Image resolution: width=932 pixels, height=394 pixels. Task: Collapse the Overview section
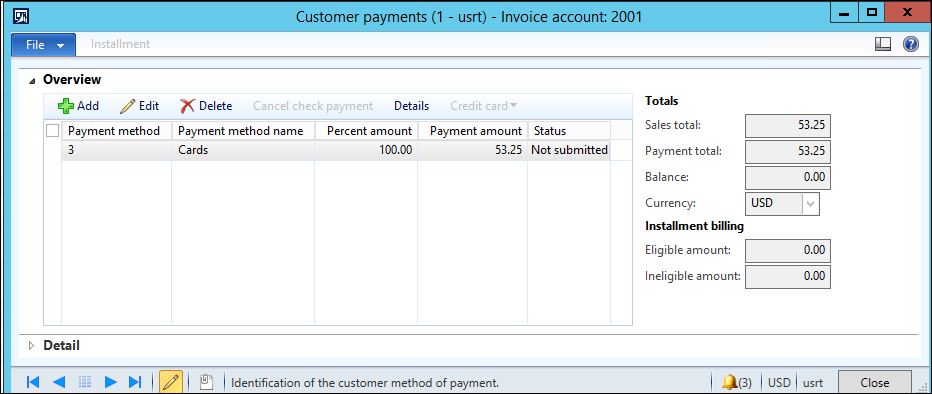pos(32,80)
